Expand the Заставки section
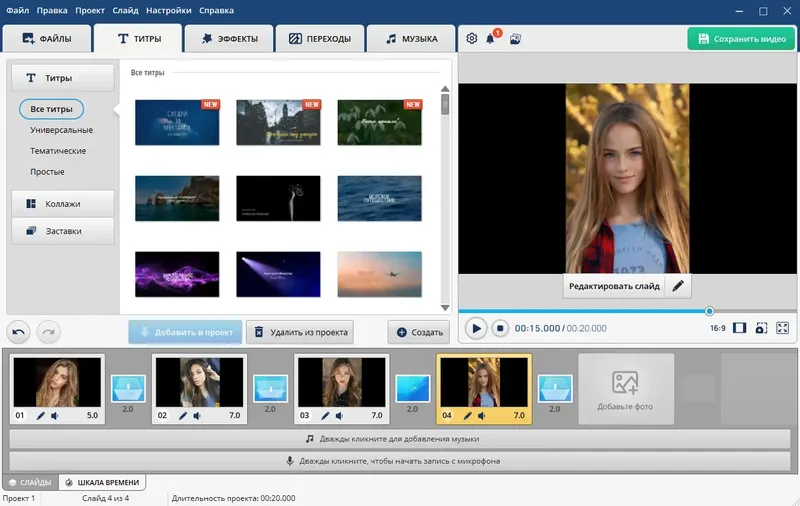 pos(62,231)
